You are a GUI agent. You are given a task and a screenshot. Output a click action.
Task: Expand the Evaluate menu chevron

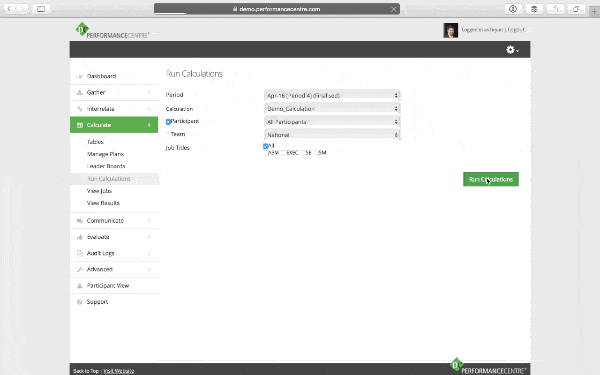(149, 237)
